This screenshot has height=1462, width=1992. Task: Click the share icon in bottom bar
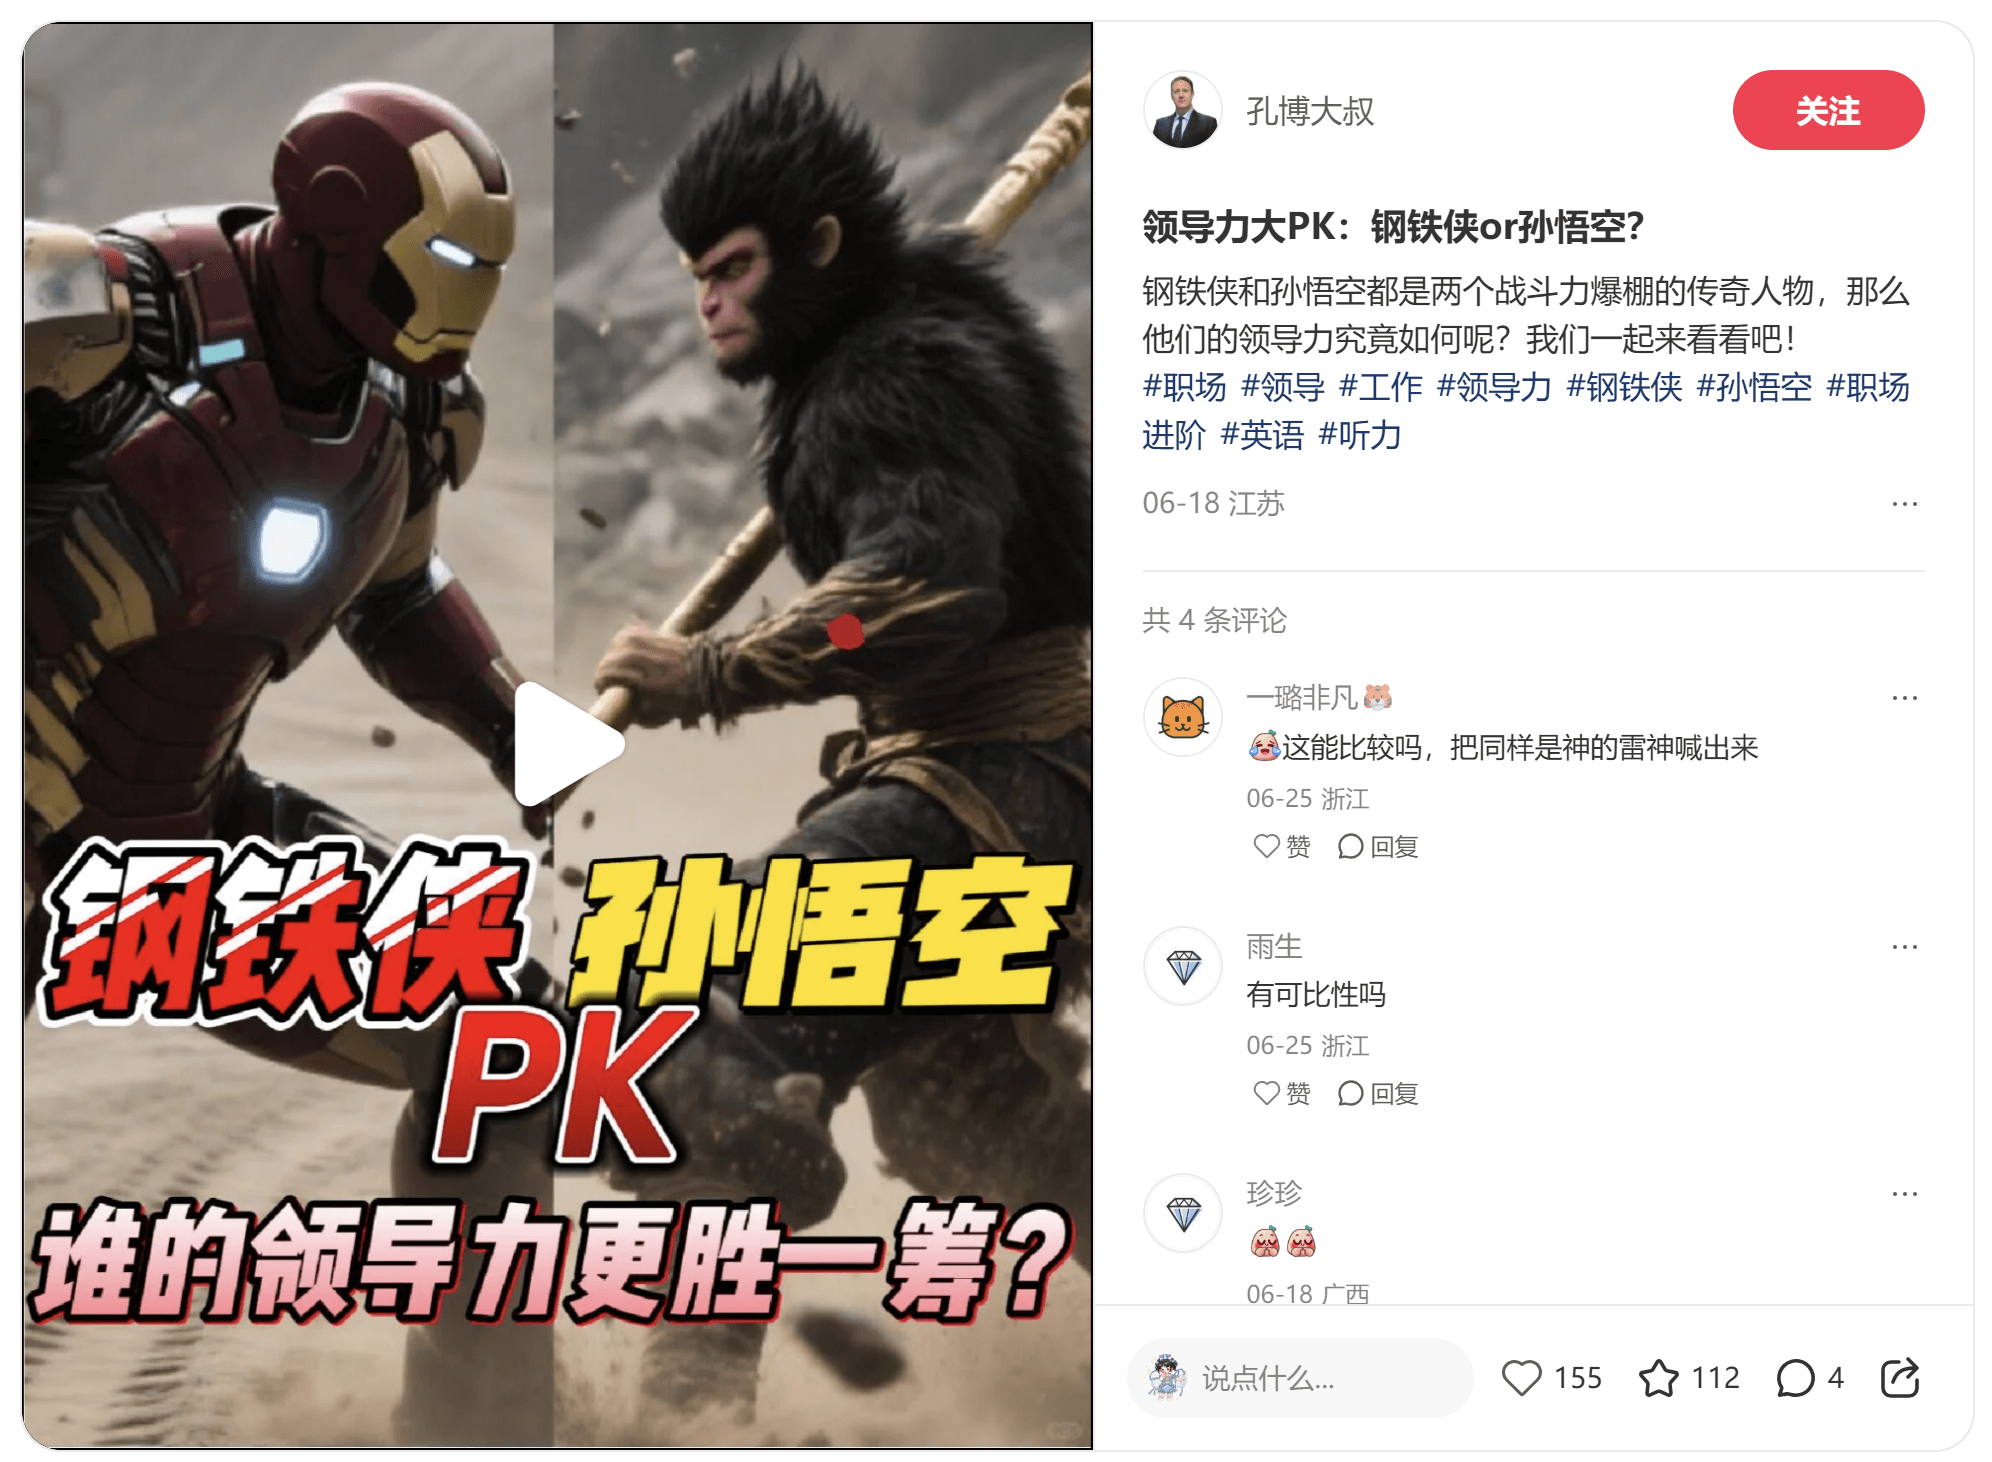(1899, 1377)
